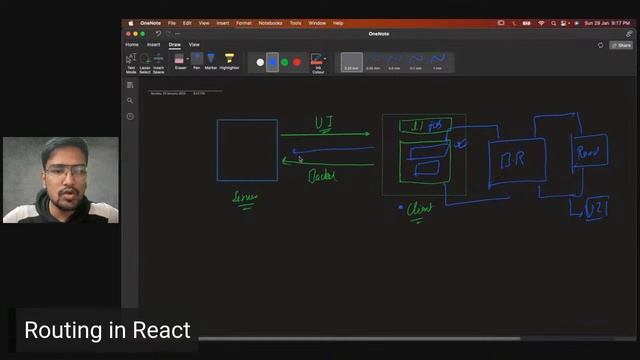The image size is (640, 360).
Task: Open the Spotlight search in menu bar
Action: point(553,23)
